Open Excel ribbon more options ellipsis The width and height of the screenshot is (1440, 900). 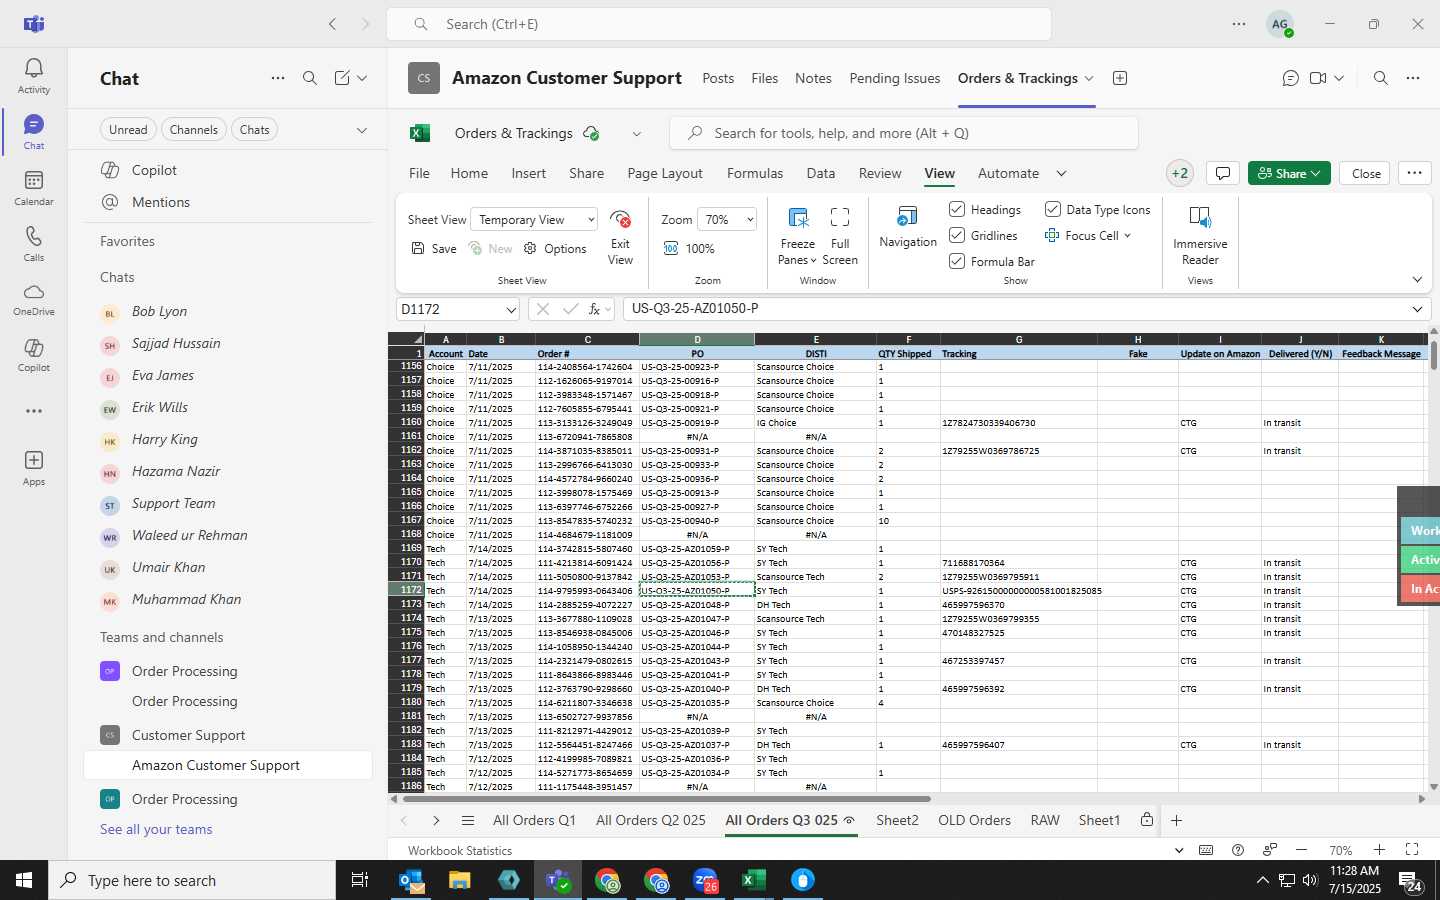pyautogui.click(x=1414, y=173)
